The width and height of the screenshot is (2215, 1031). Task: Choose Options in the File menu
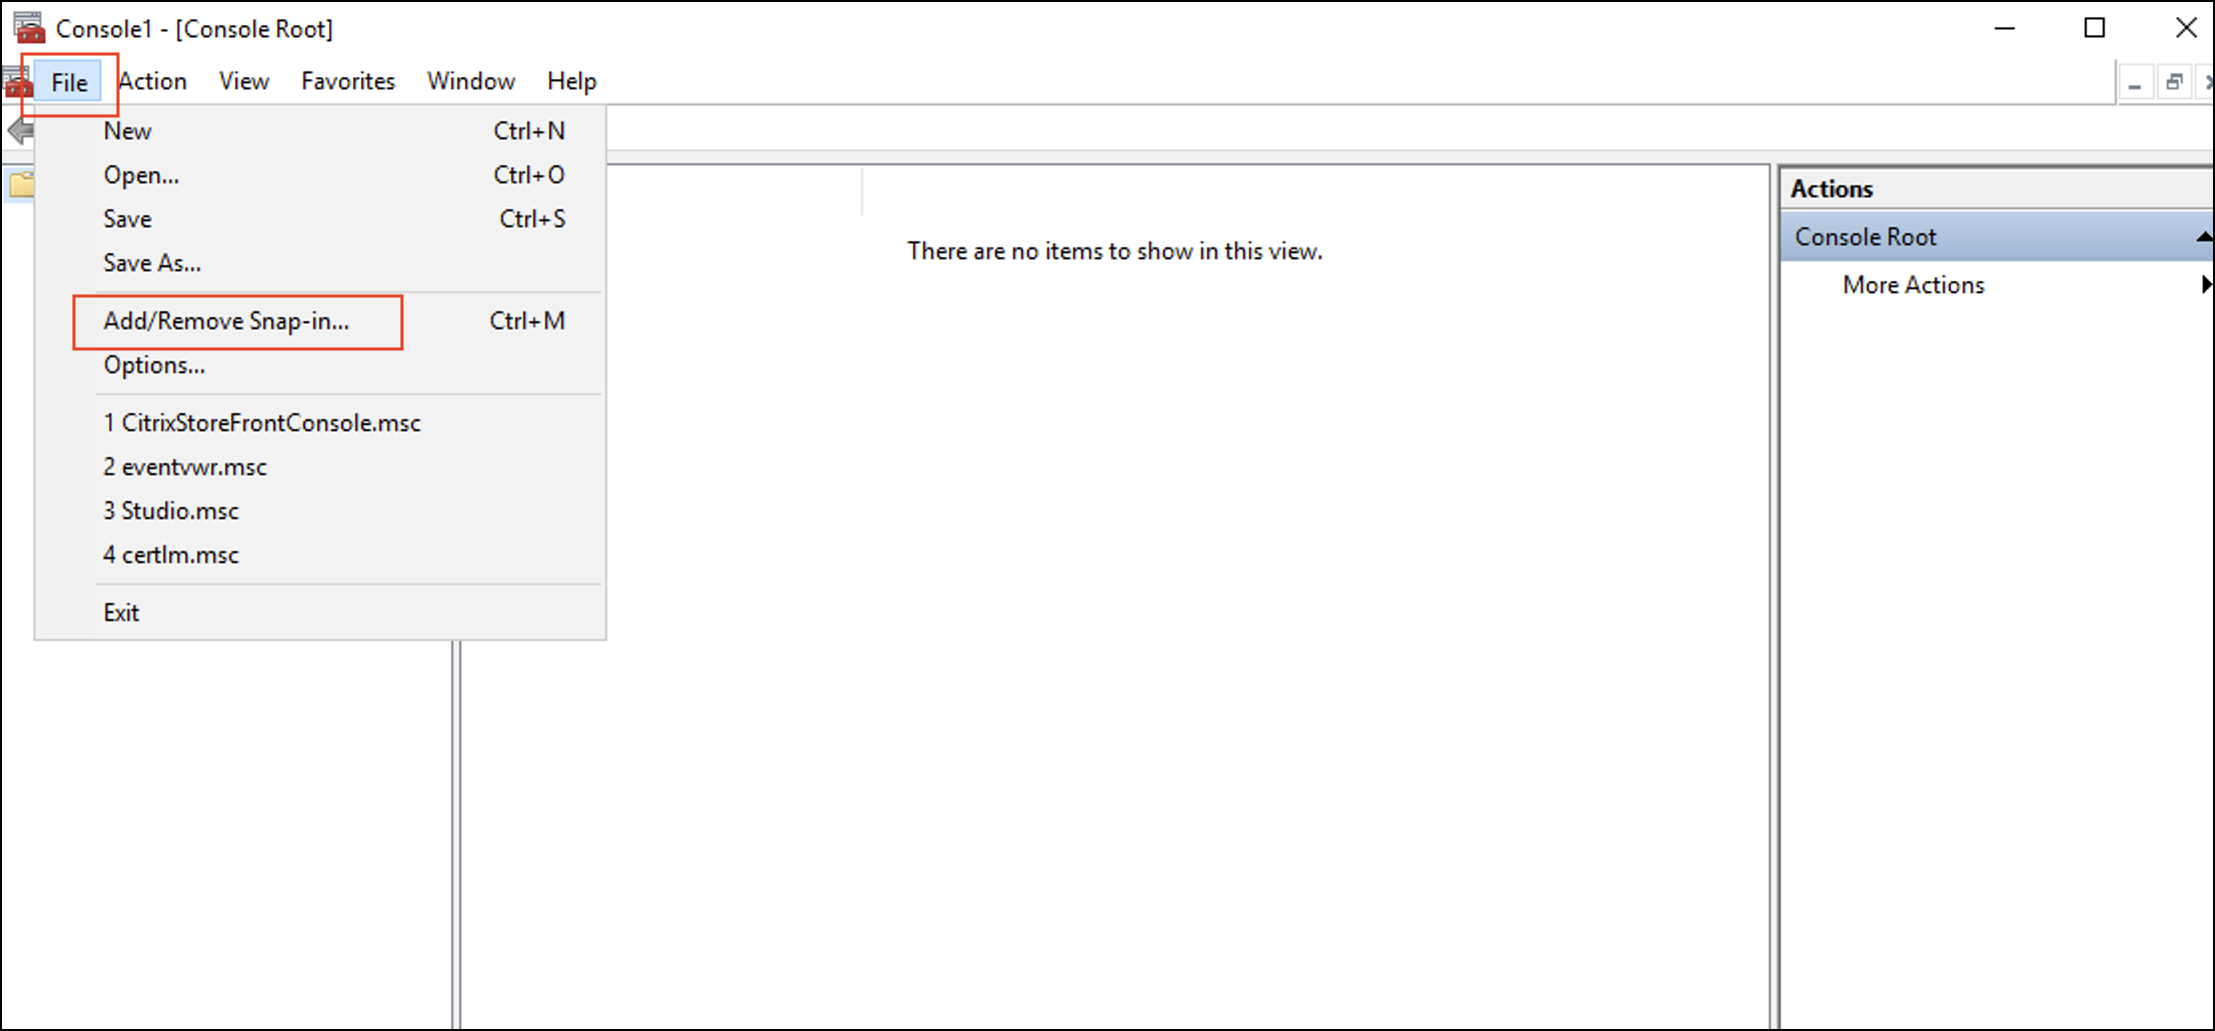point(154,365)
